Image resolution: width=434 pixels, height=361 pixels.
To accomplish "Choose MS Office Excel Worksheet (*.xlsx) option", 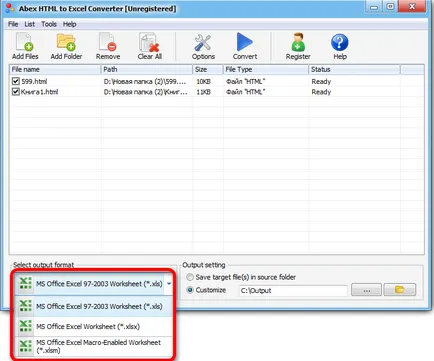I will point(94,326).
